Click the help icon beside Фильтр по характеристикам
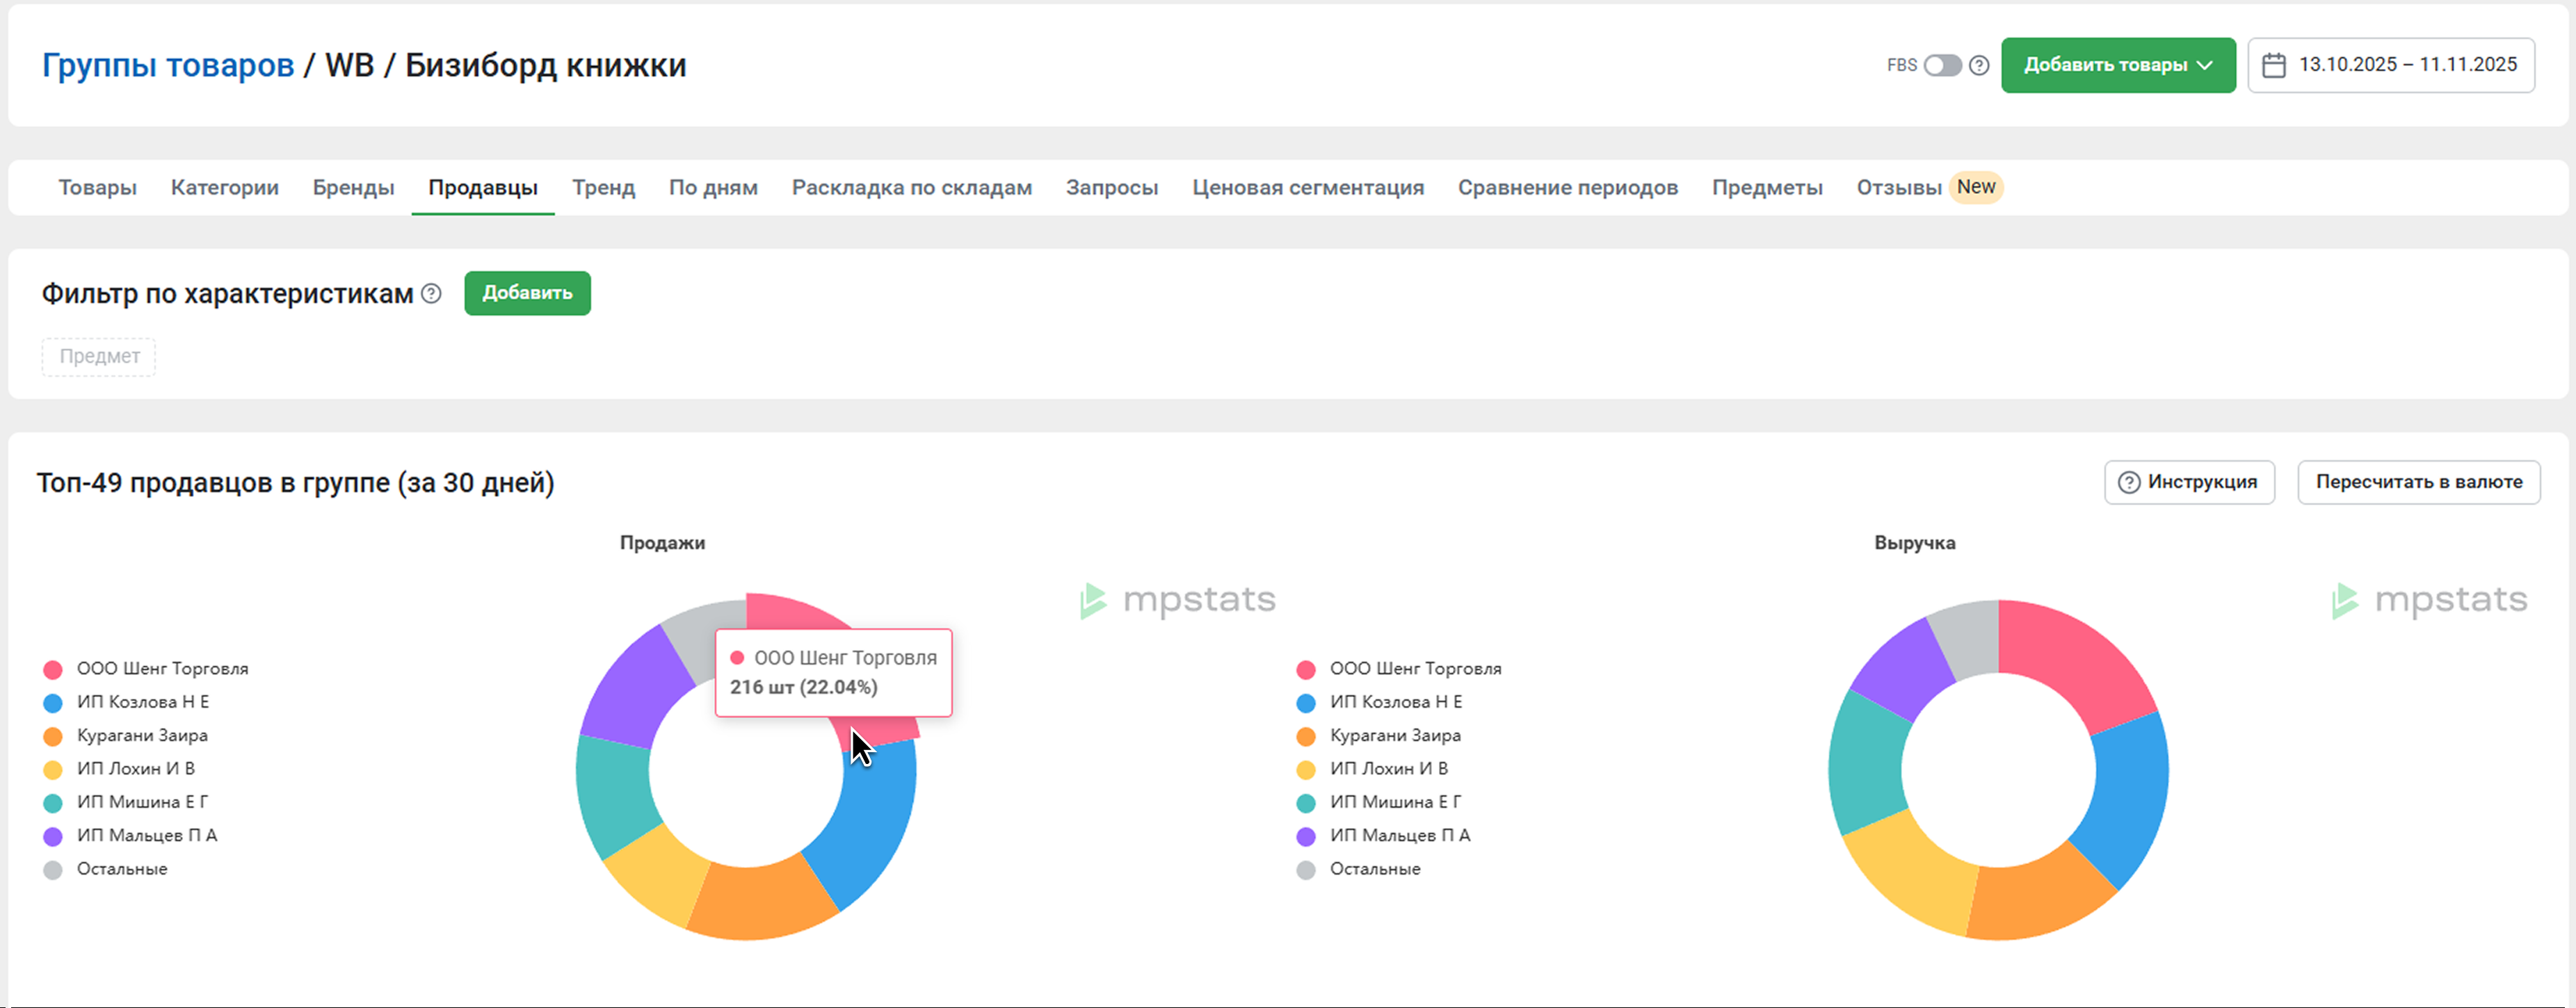The width and height of the screenshot is (2576, 1008). 431,293
